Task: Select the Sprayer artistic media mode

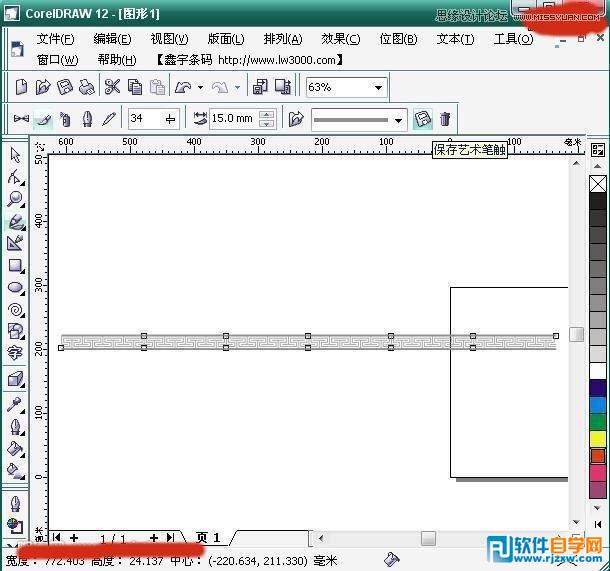Action: 65,119
